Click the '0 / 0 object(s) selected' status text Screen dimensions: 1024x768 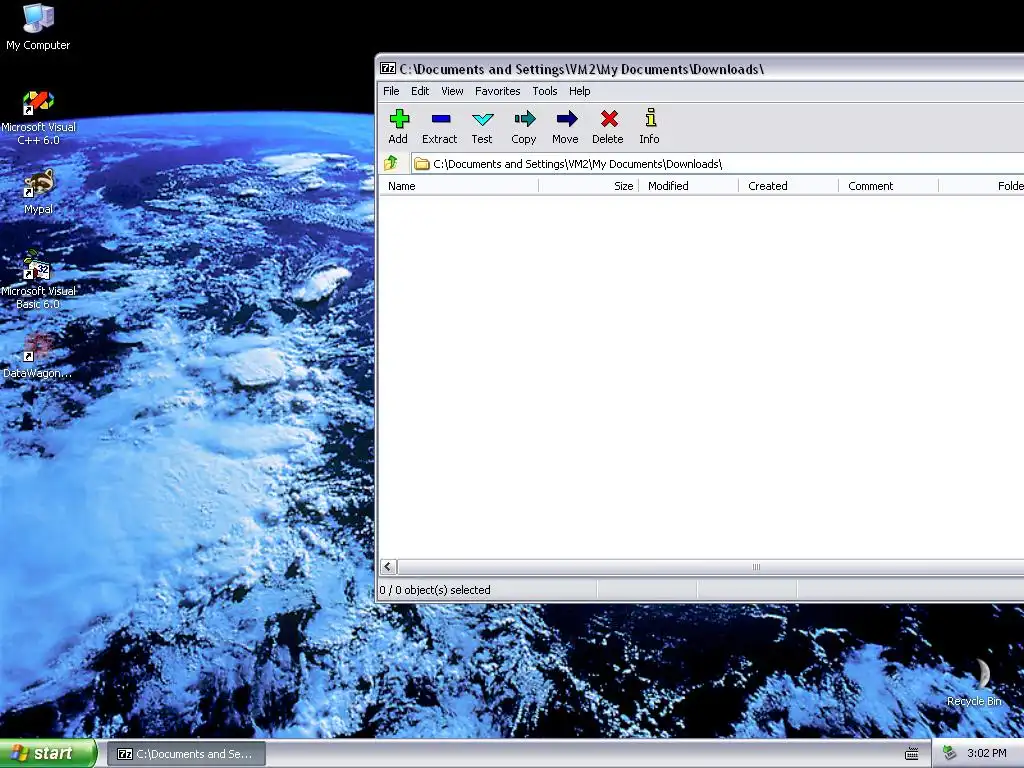click(x=435, y=590)
